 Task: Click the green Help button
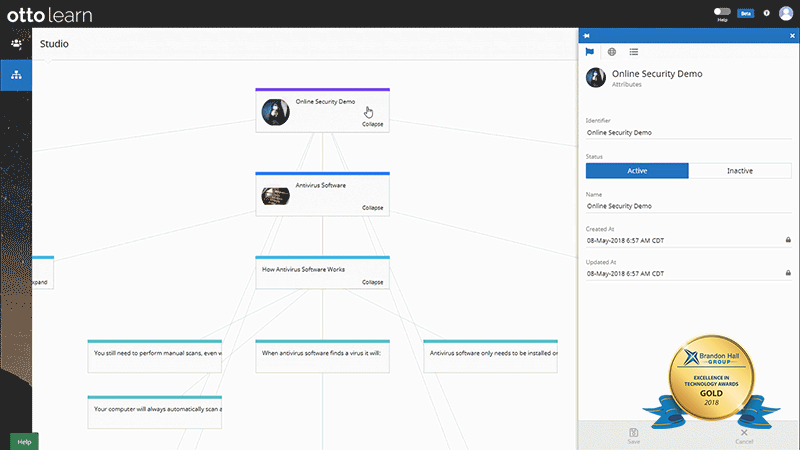(24, 441)
